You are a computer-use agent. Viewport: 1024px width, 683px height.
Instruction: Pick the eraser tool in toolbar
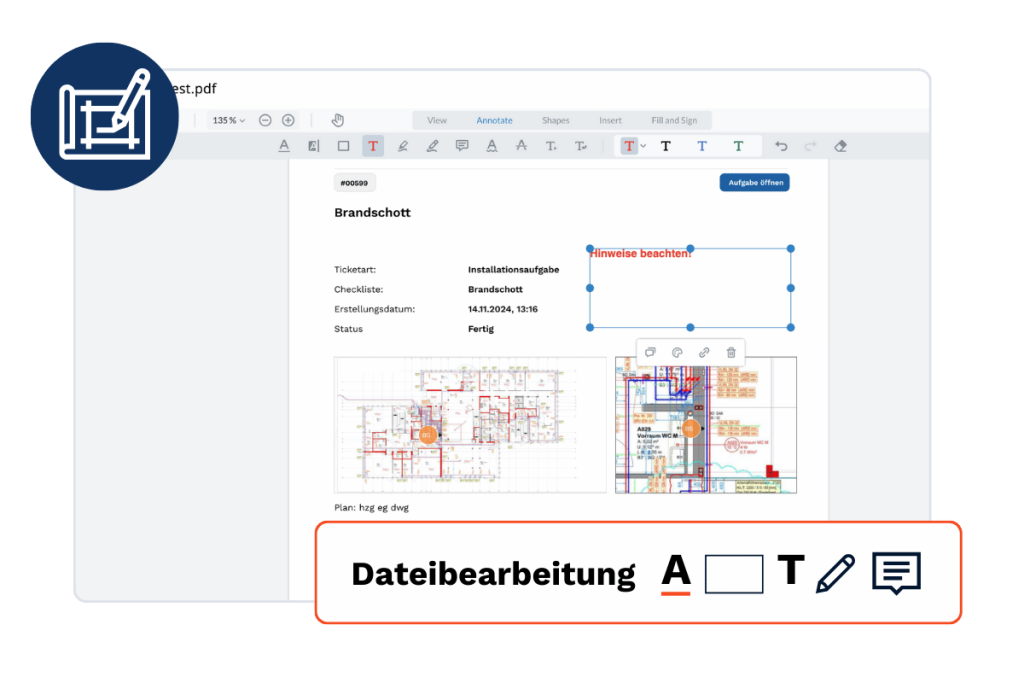click(840, 146)
